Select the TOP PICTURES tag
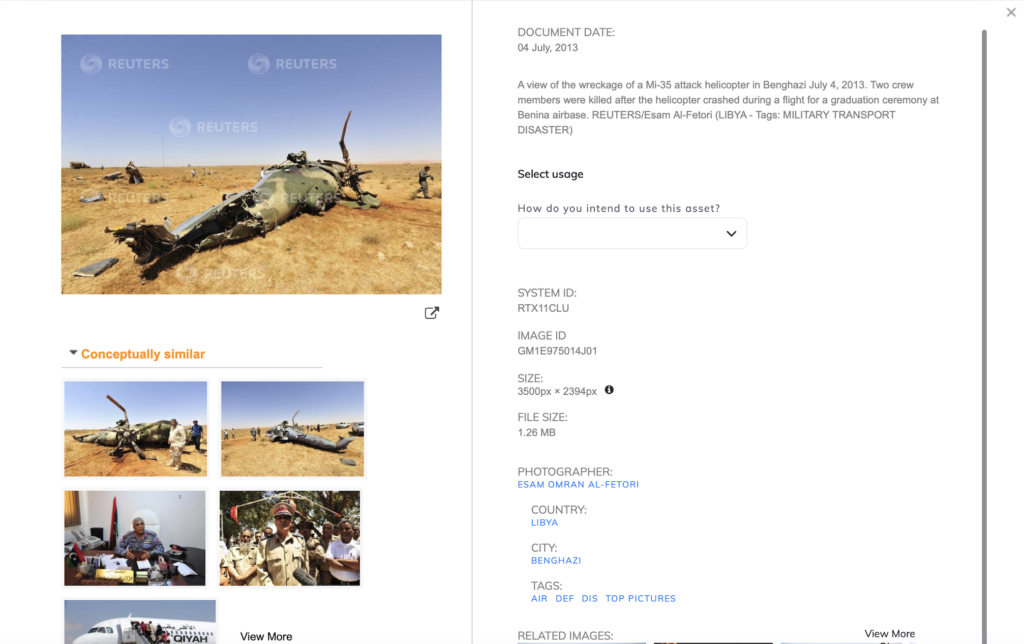 641,598
